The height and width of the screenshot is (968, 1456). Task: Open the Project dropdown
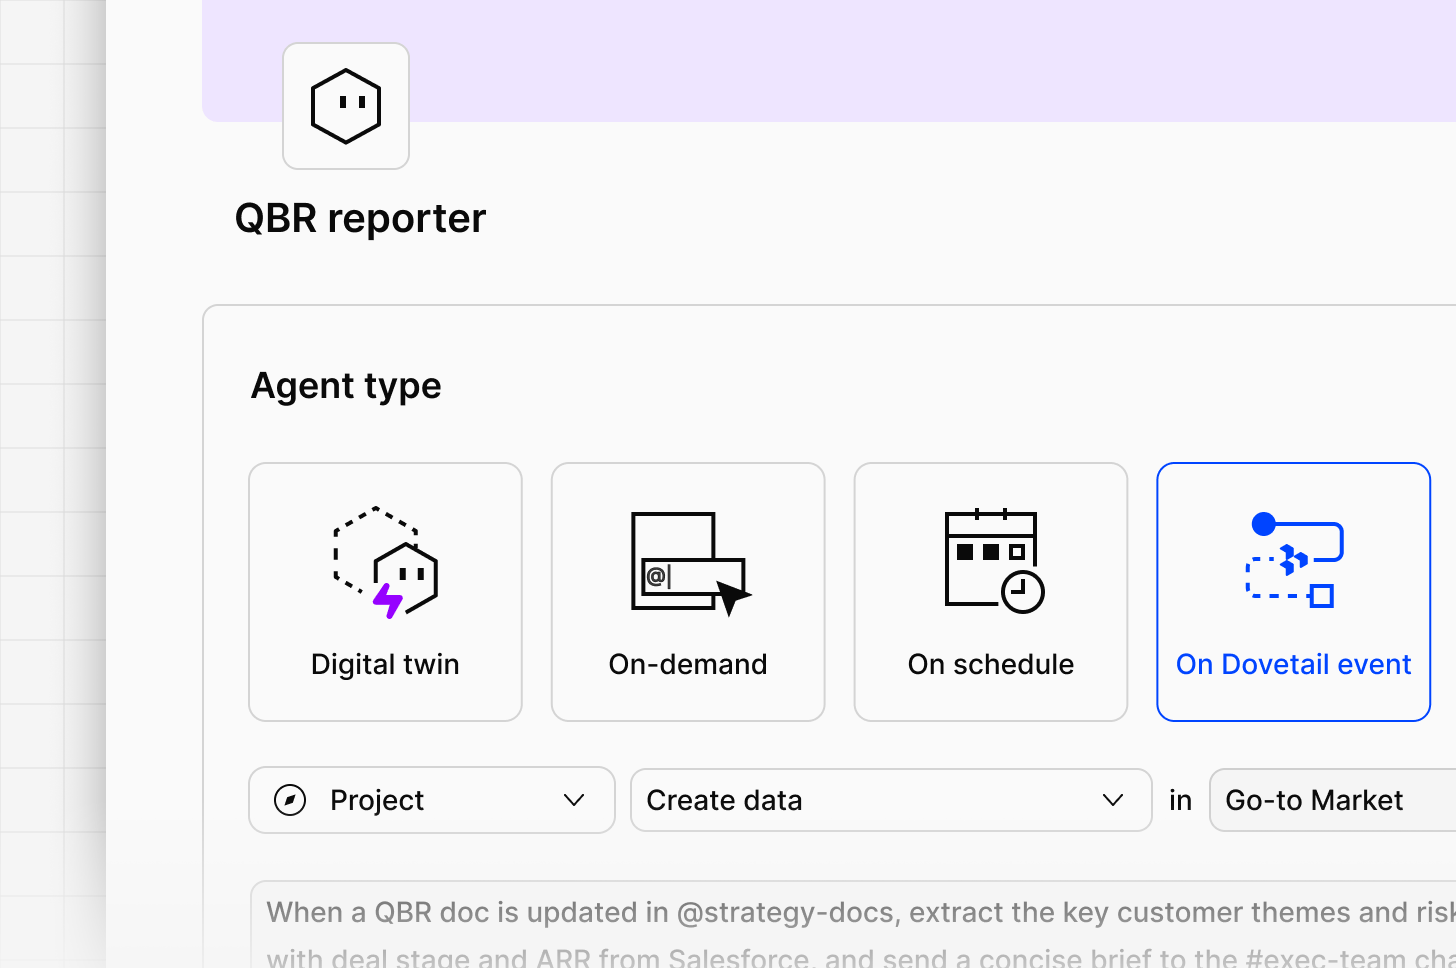coord(432,800)
